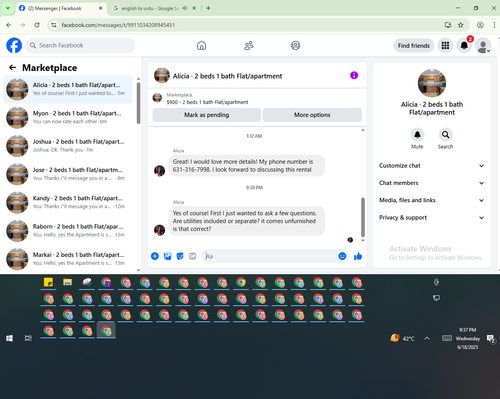
Task: Click the browser back arrow
Action: 9,25
